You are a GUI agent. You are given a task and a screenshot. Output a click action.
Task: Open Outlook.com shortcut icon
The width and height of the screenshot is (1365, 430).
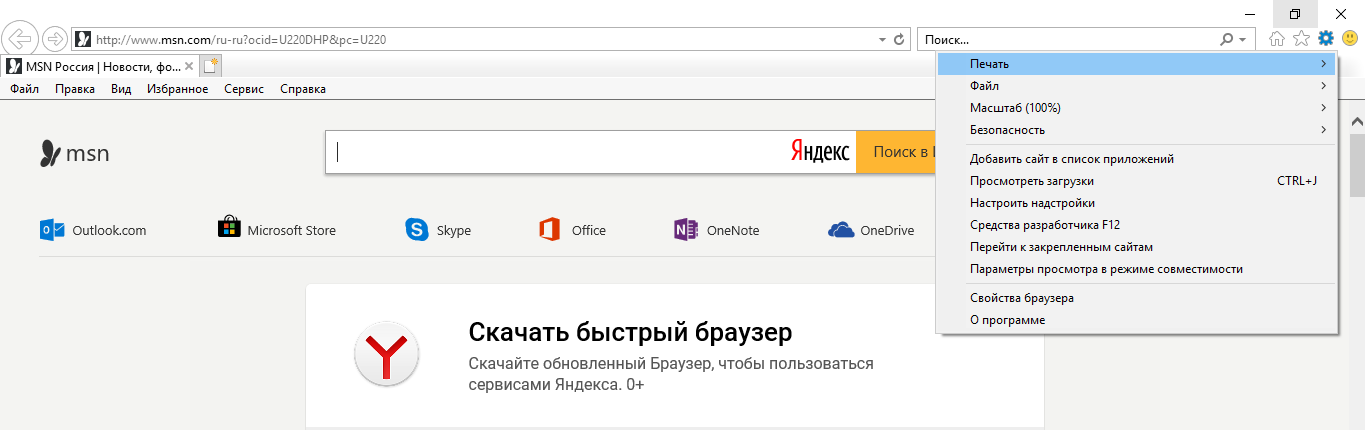51,230
